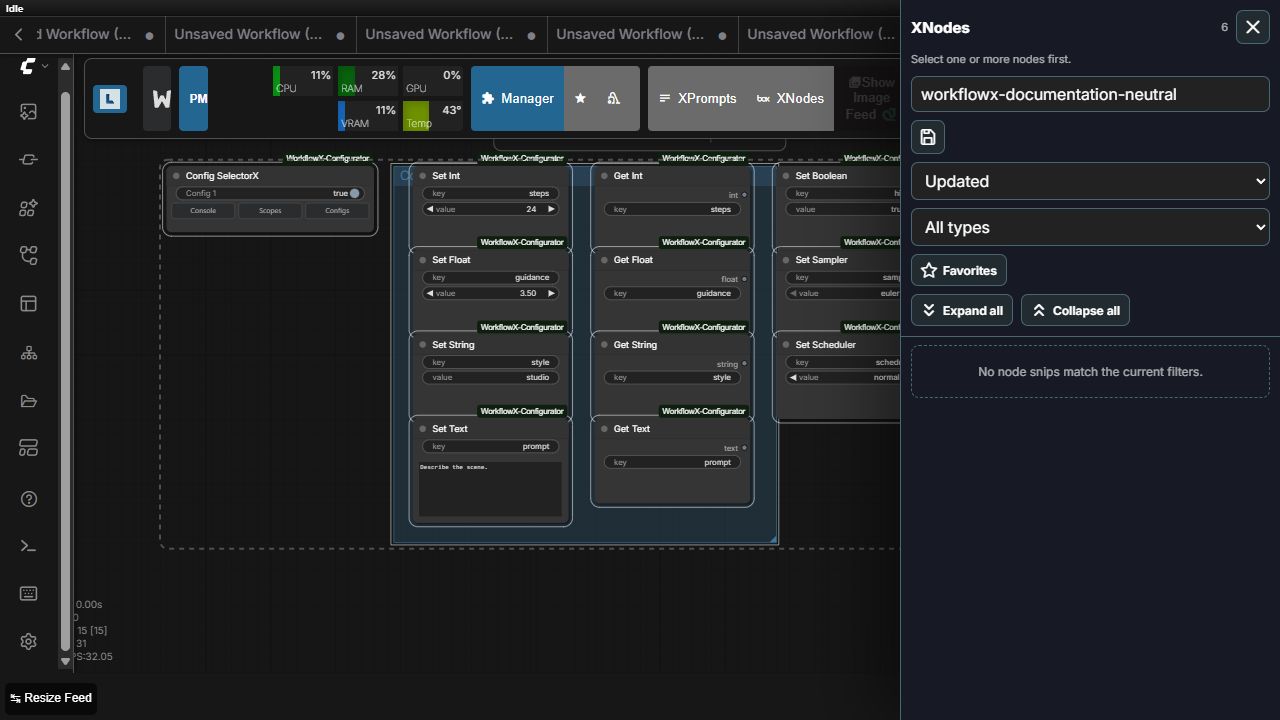Click the Resize Feed button
1280x720 pixels.
coord(51,698)
